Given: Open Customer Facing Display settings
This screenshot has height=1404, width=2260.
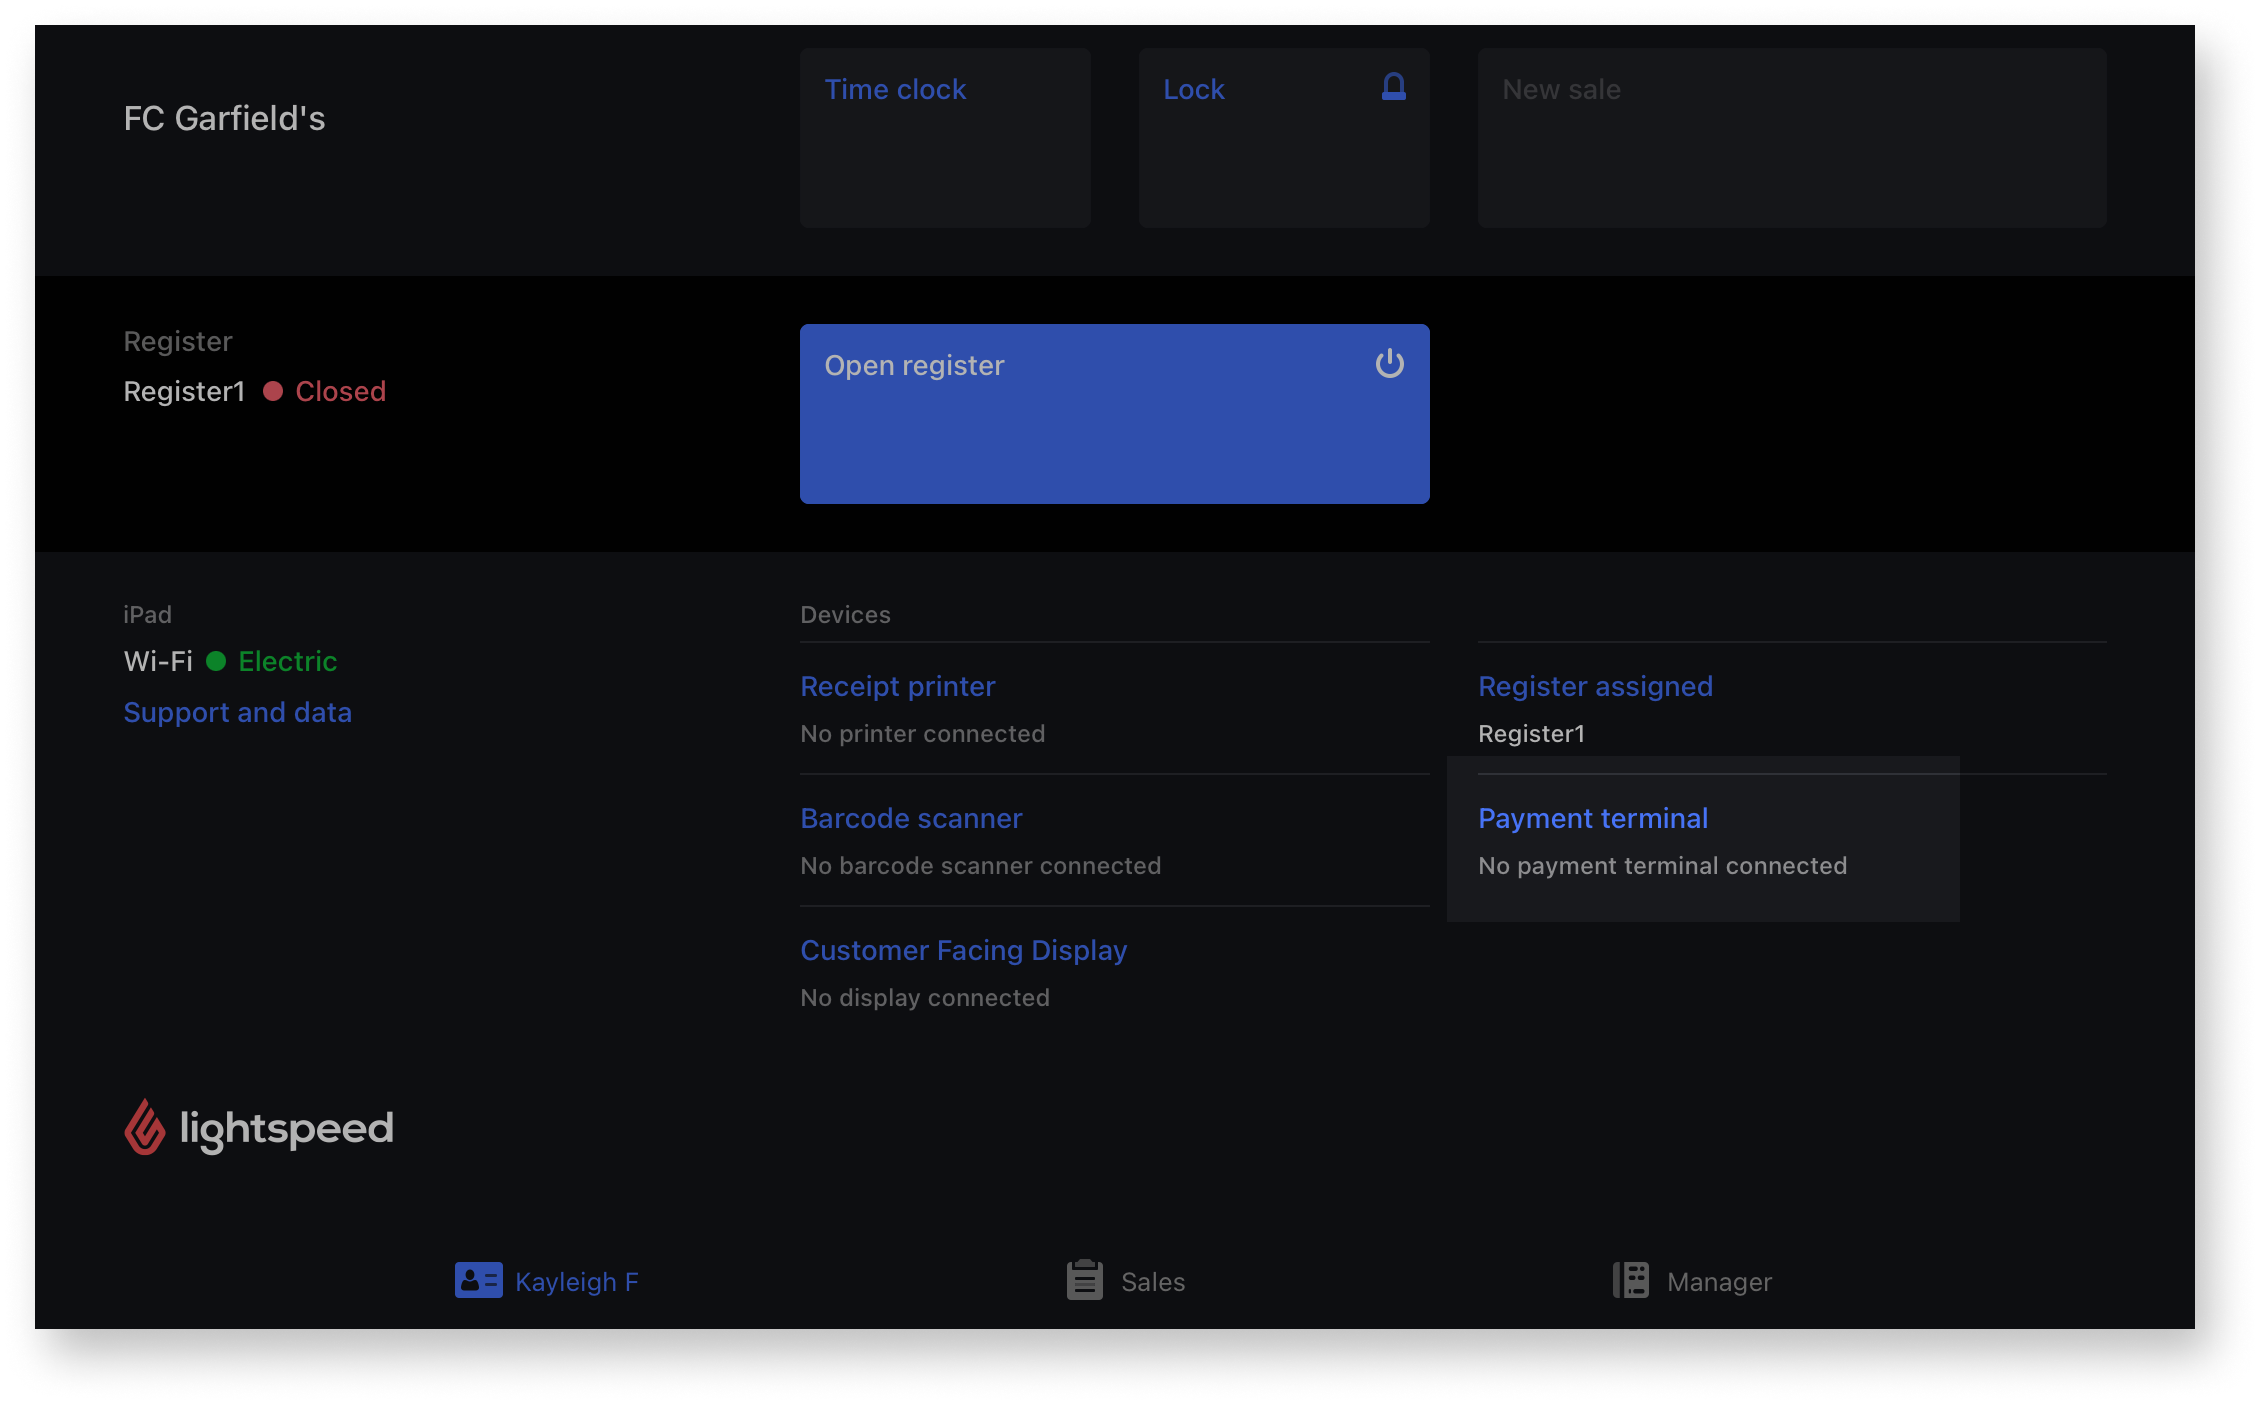Looking at the screenshot, I should [963, 950].
